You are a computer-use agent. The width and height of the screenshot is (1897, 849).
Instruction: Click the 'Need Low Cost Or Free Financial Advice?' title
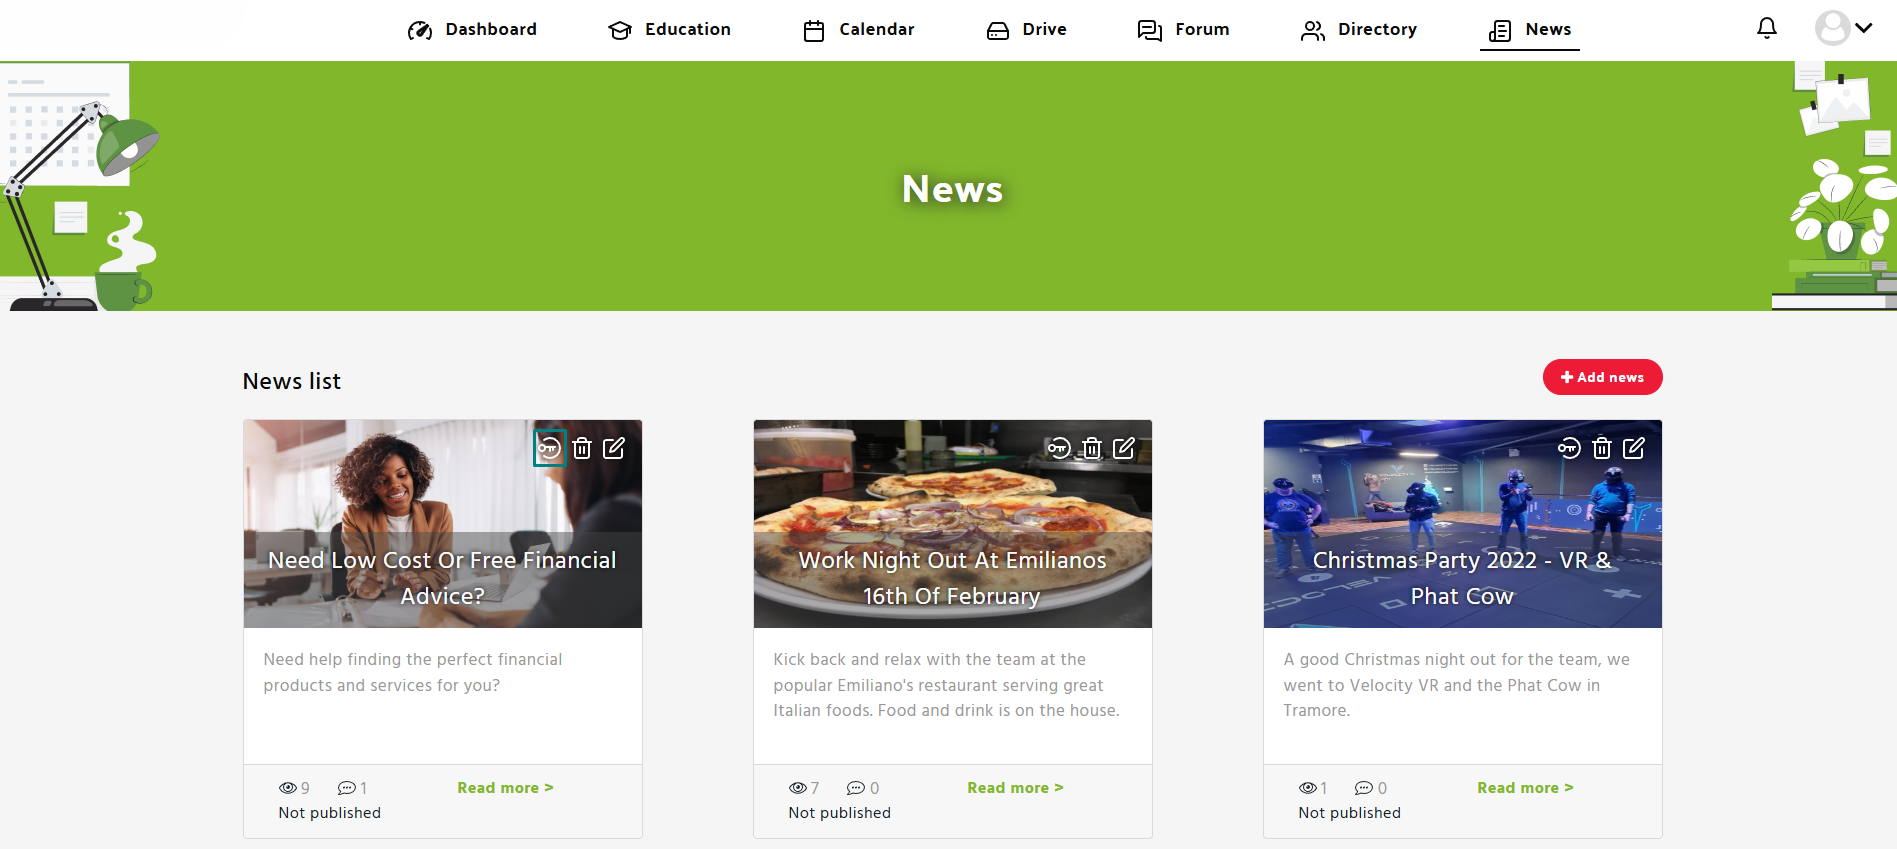coord(442,578)
